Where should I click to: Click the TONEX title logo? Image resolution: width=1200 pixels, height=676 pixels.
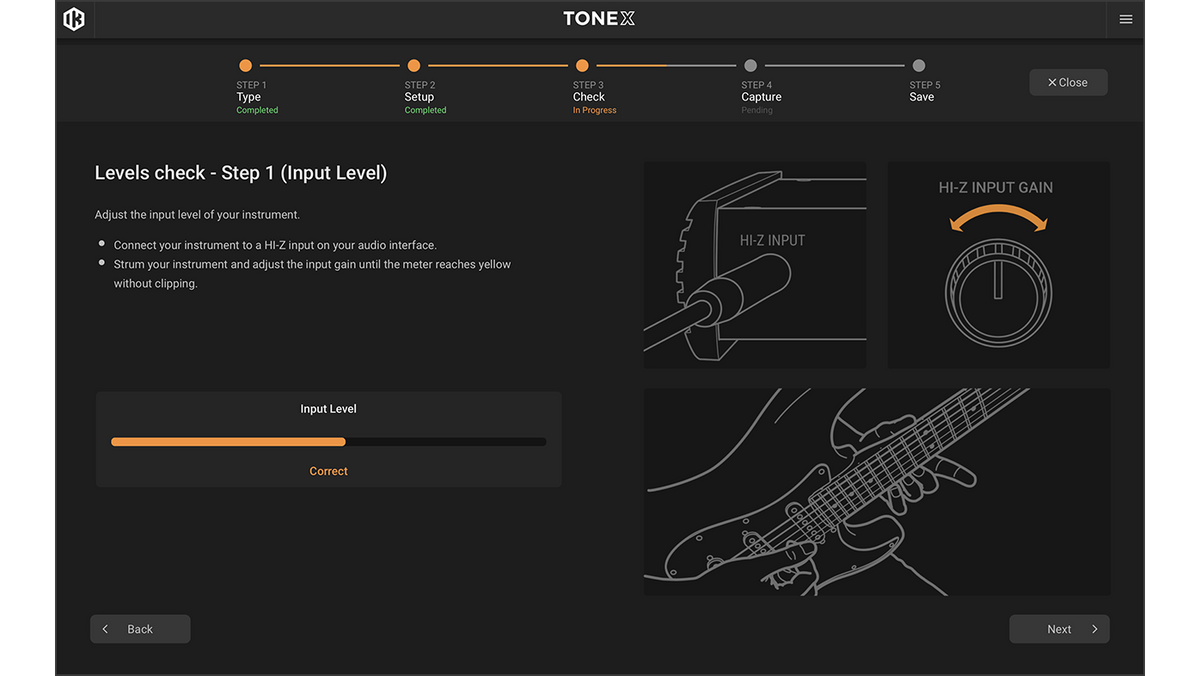[x=599, y=19]
